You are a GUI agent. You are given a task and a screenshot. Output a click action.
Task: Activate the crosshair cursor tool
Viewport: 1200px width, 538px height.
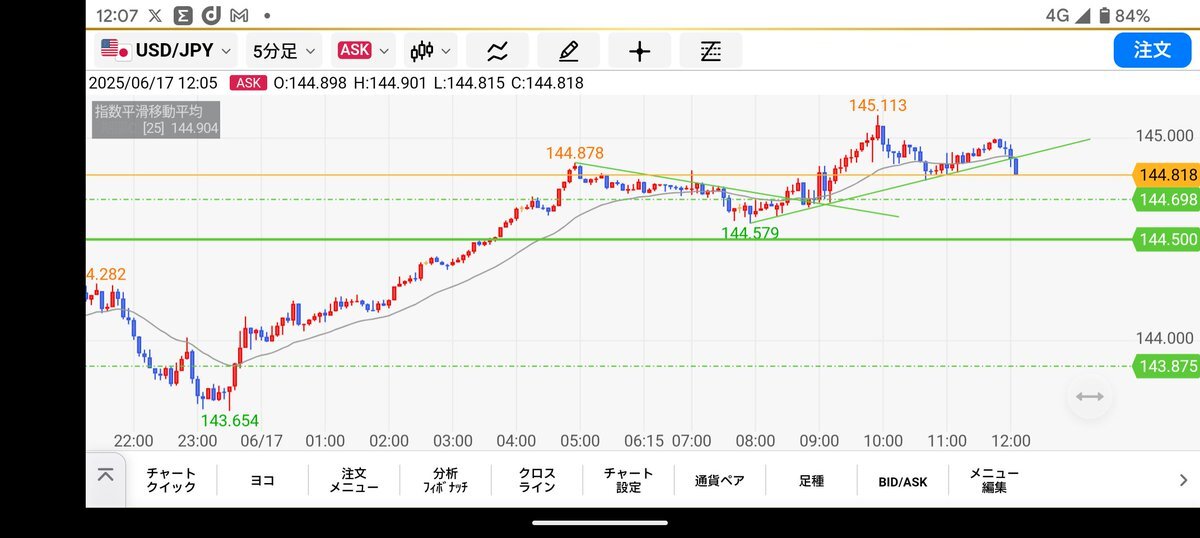point(639,50)
